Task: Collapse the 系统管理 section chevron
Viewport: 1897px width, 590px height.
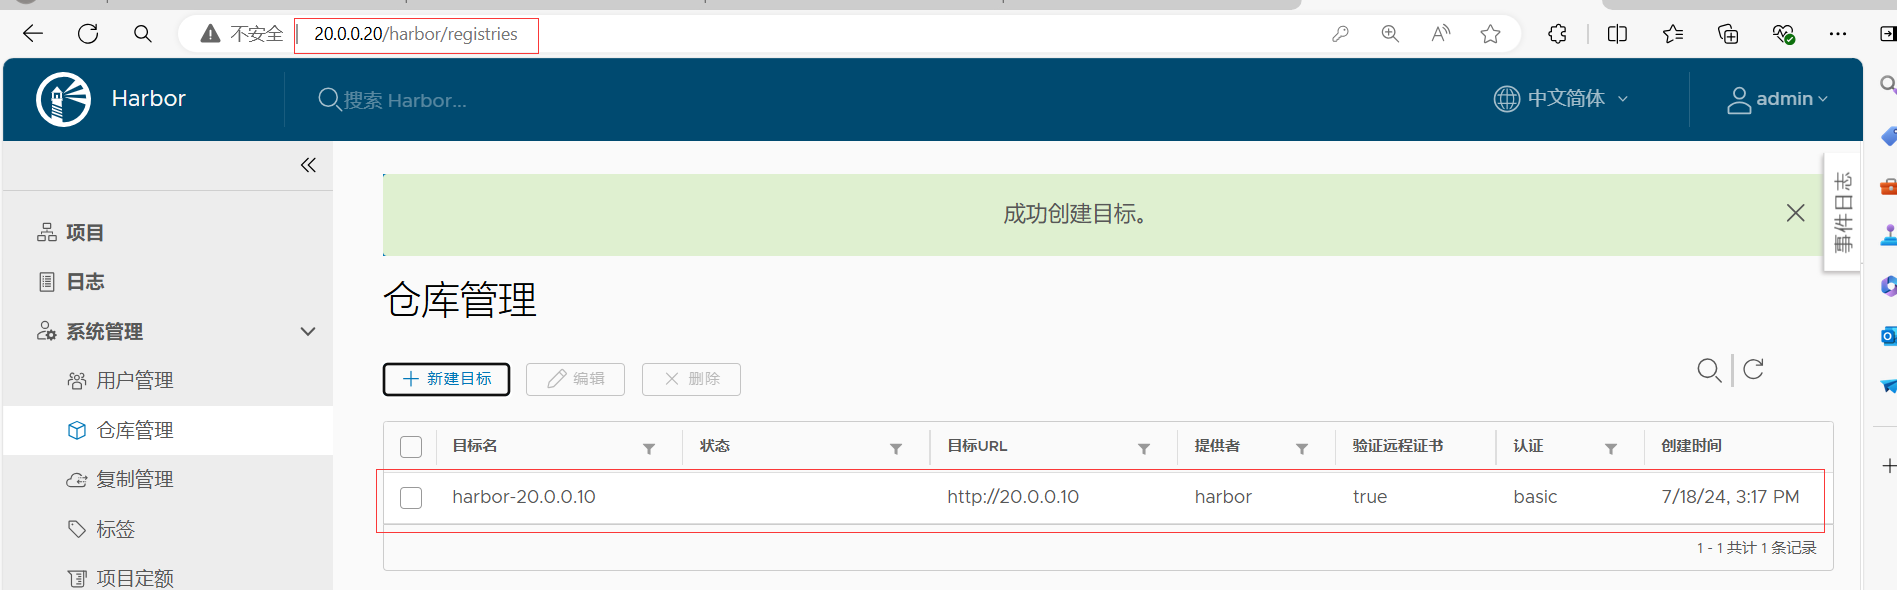Action: pos(308,331)
